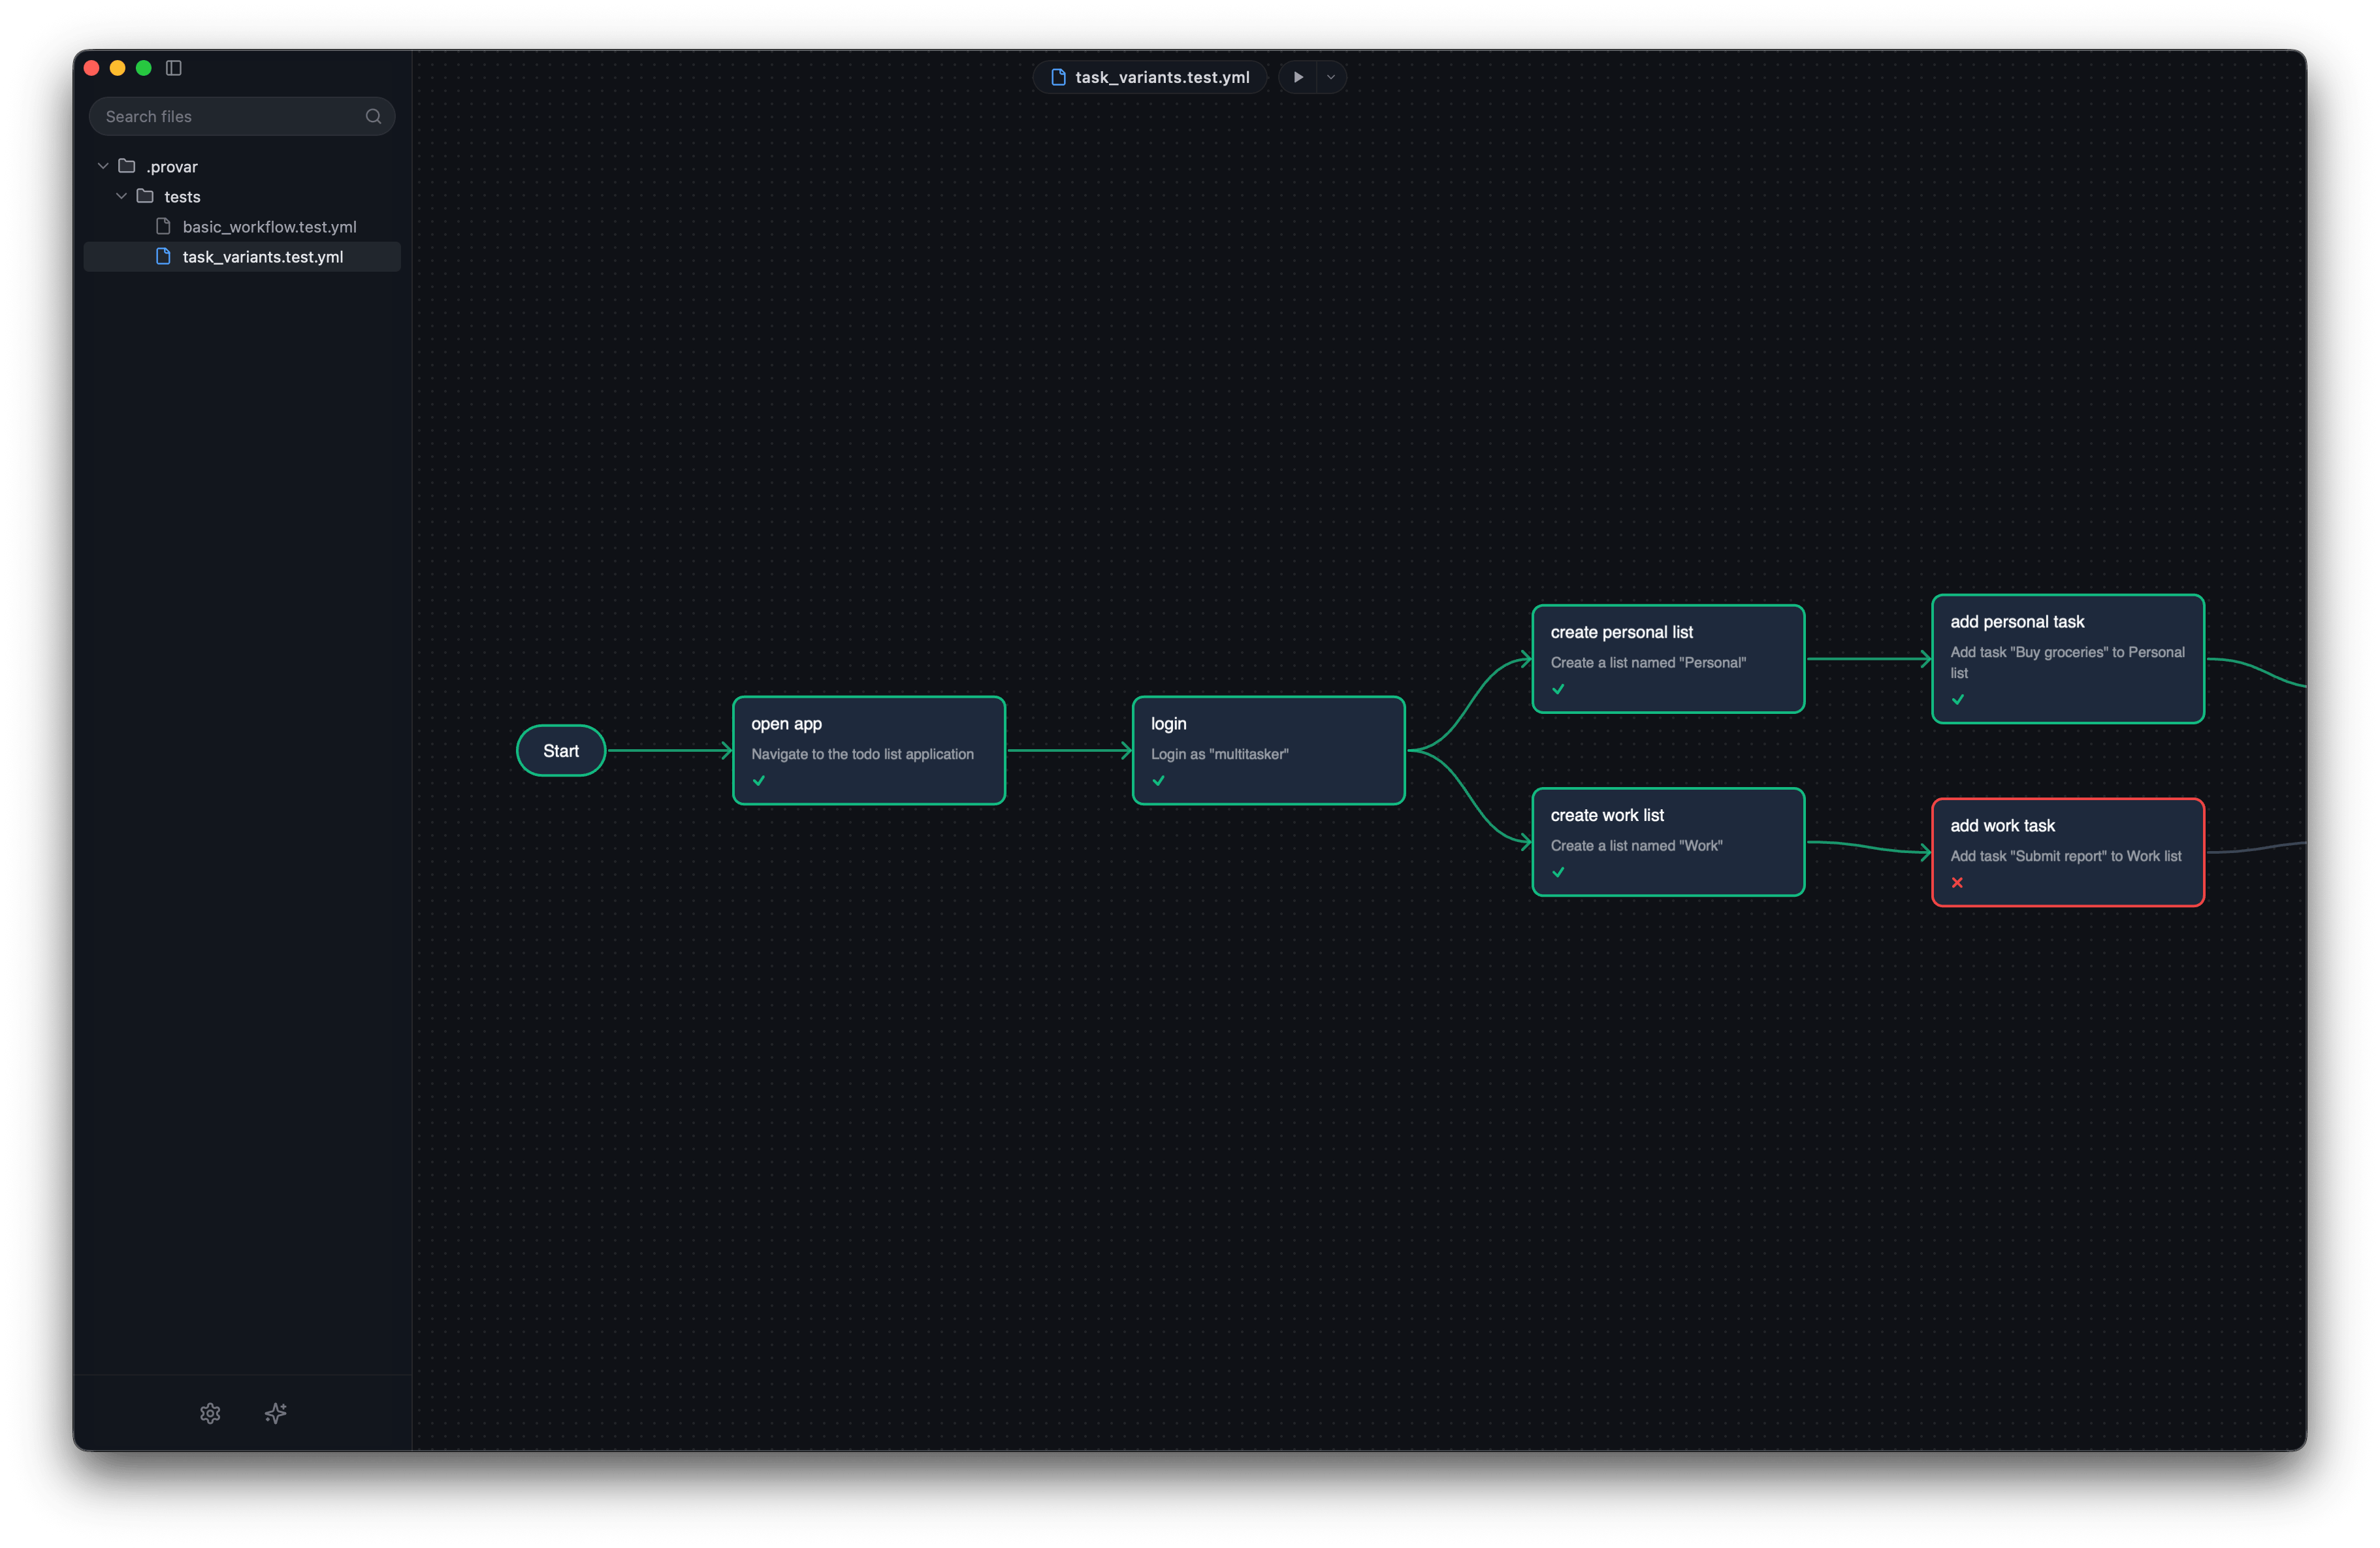Viewport: 2380px width, 1548px height.
Task: Open run options dropdown arrow
Action: click(1331, 77)
